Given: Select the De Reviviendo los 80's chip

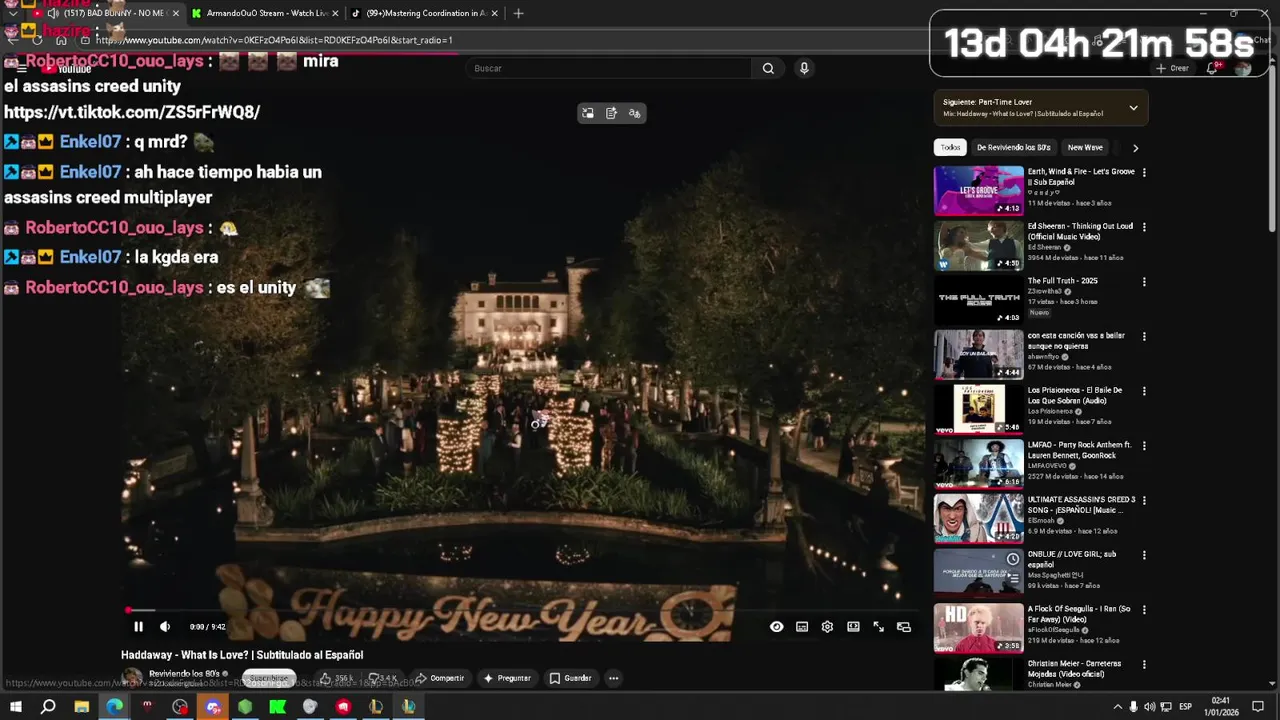Looking at the screenshot, I should 1013,148.
